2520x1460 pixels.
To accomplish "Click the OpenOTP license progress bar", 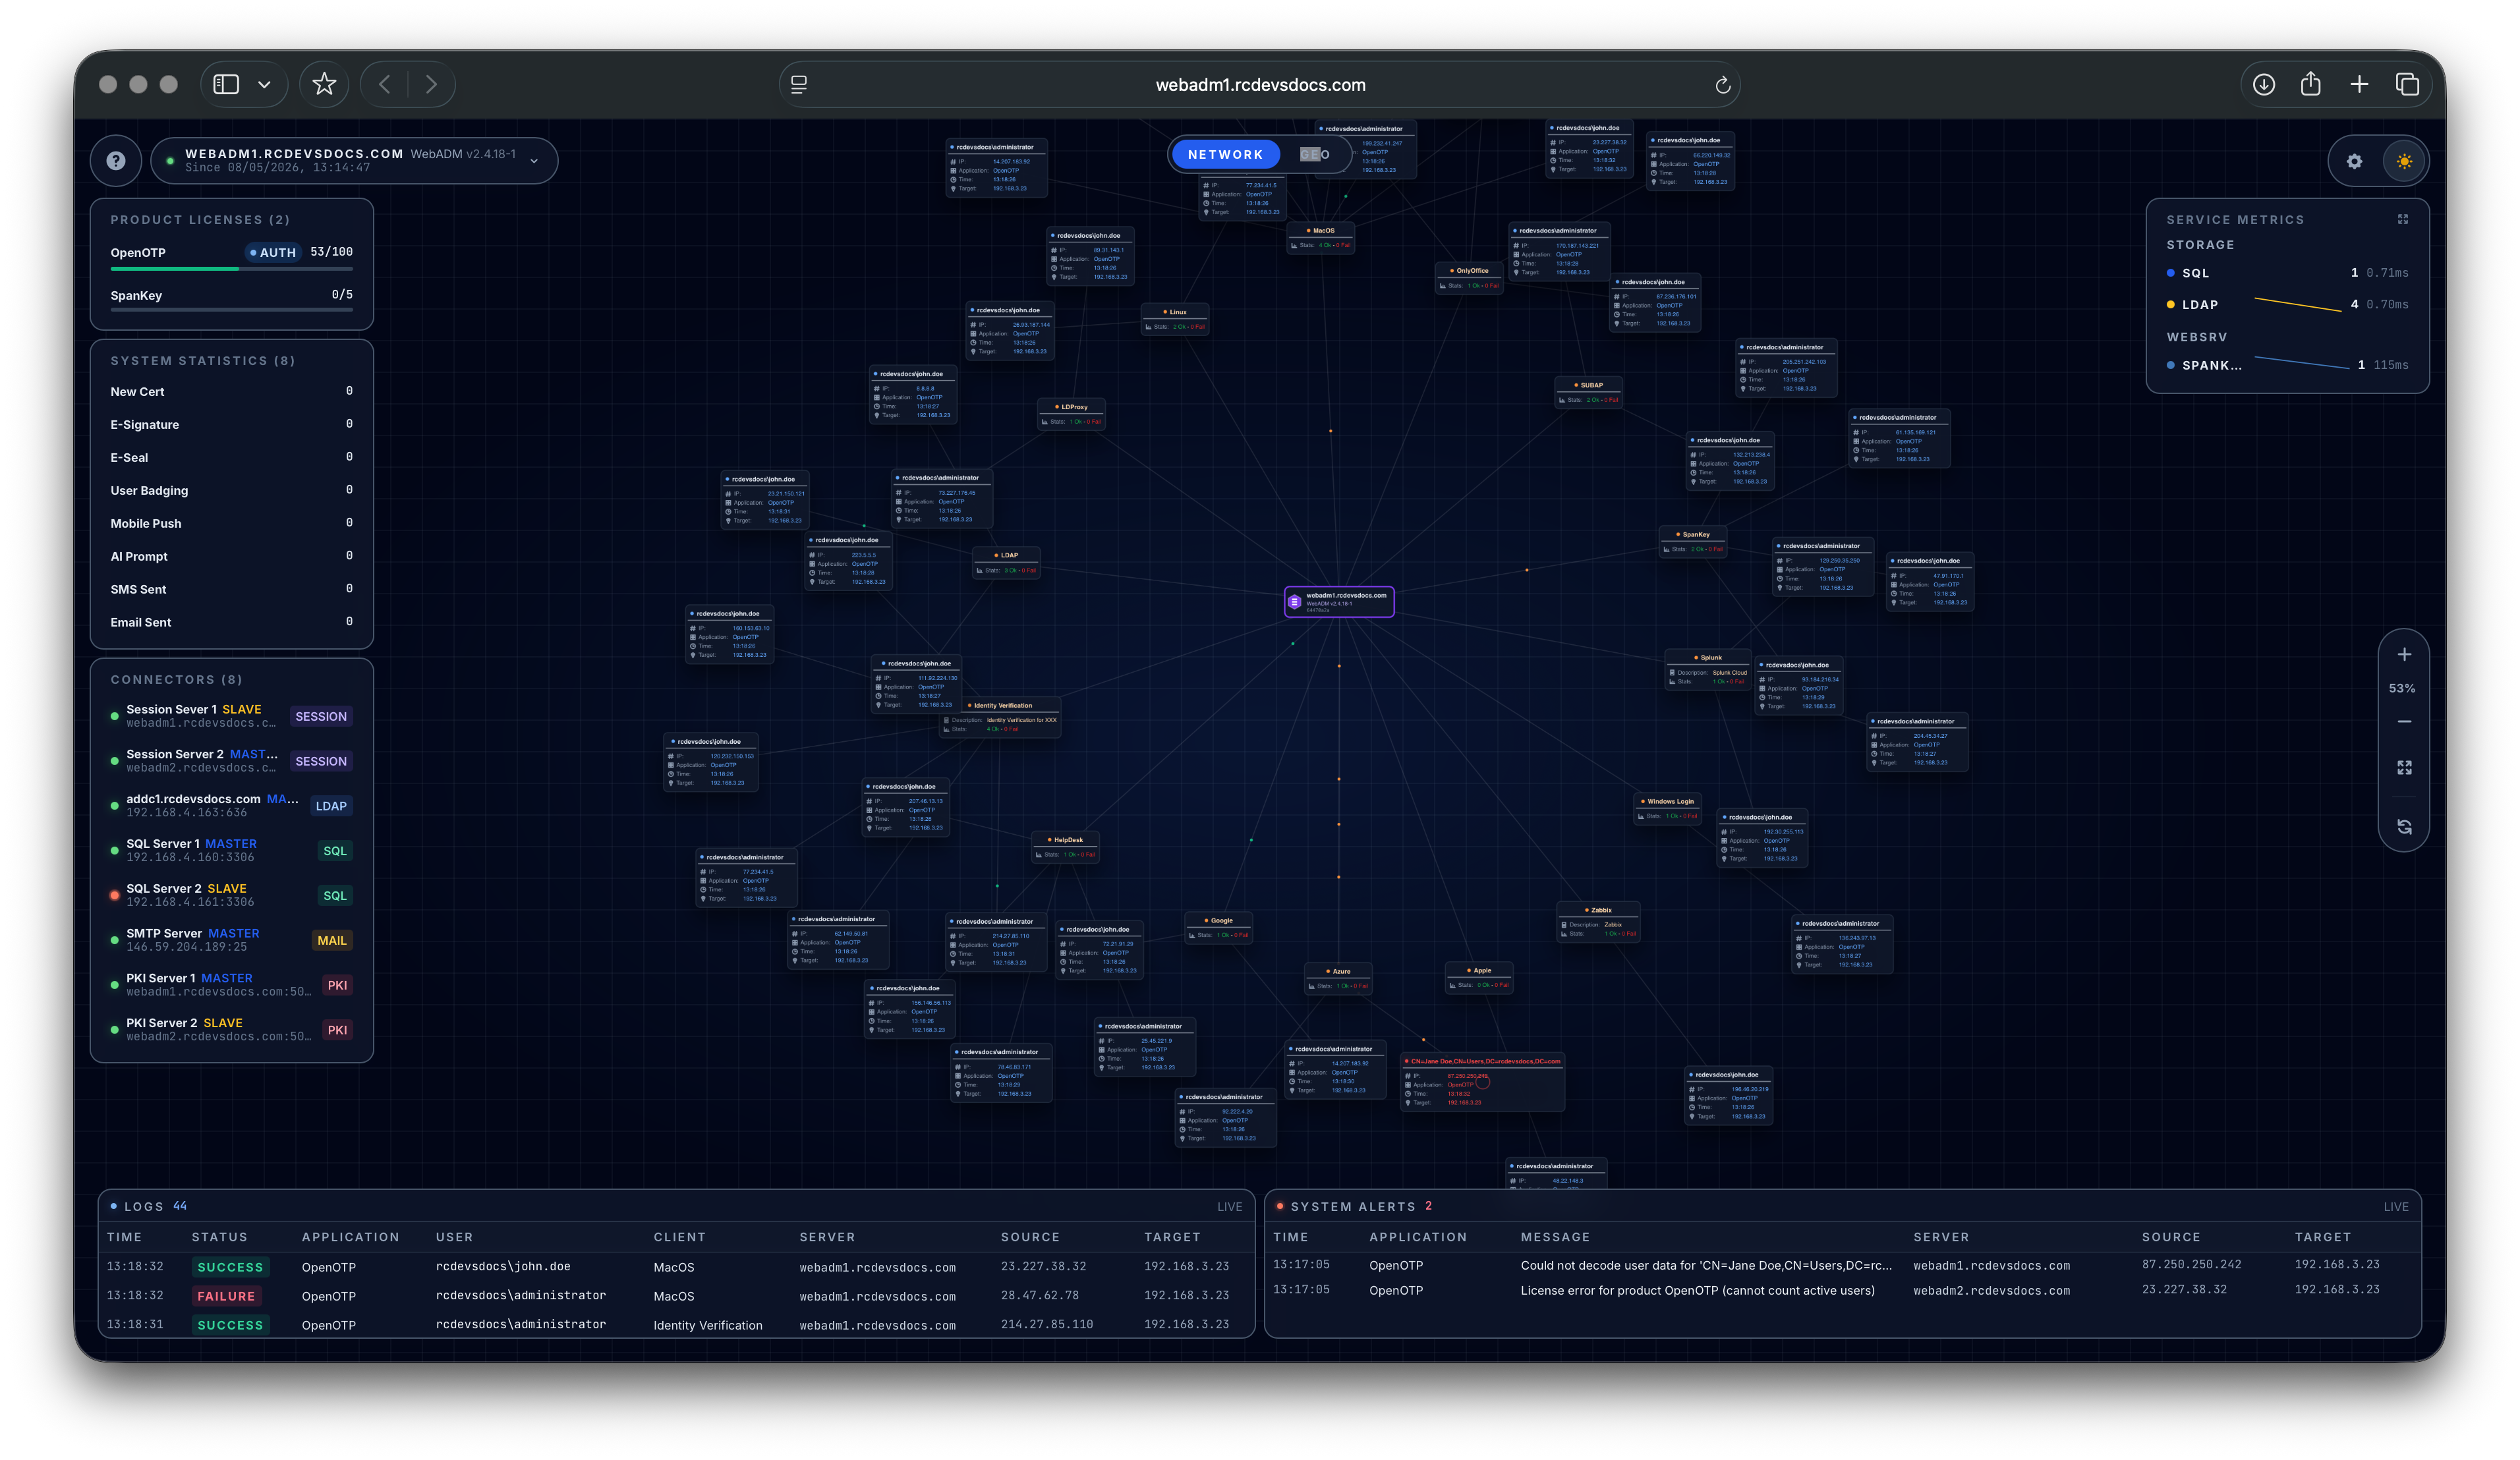I will (x=231, y=269).
